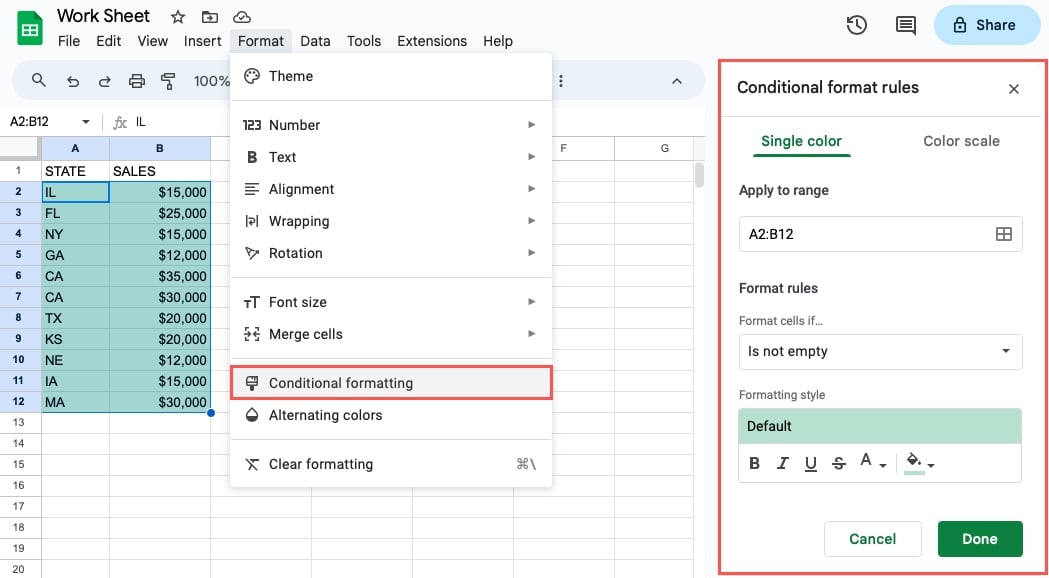Open the View menu

coord(153,41)
